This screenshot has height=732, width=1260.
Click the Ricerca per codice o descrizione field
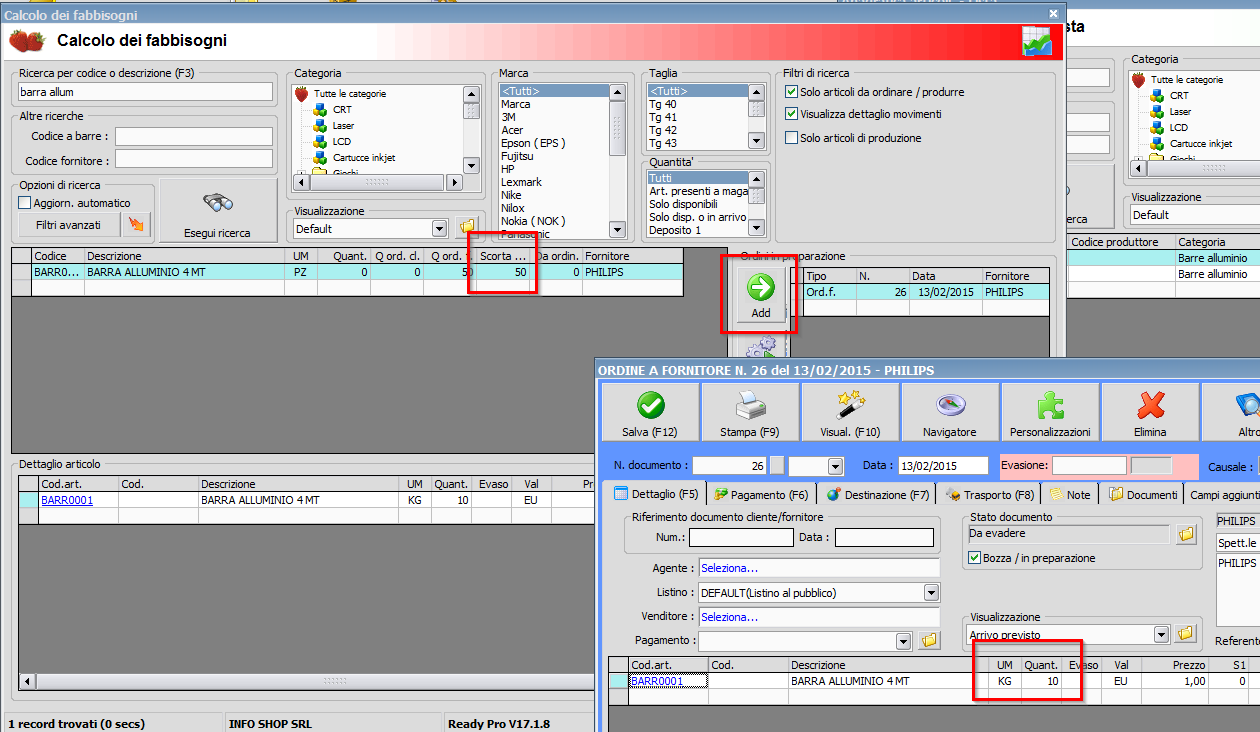click(146, 92)
